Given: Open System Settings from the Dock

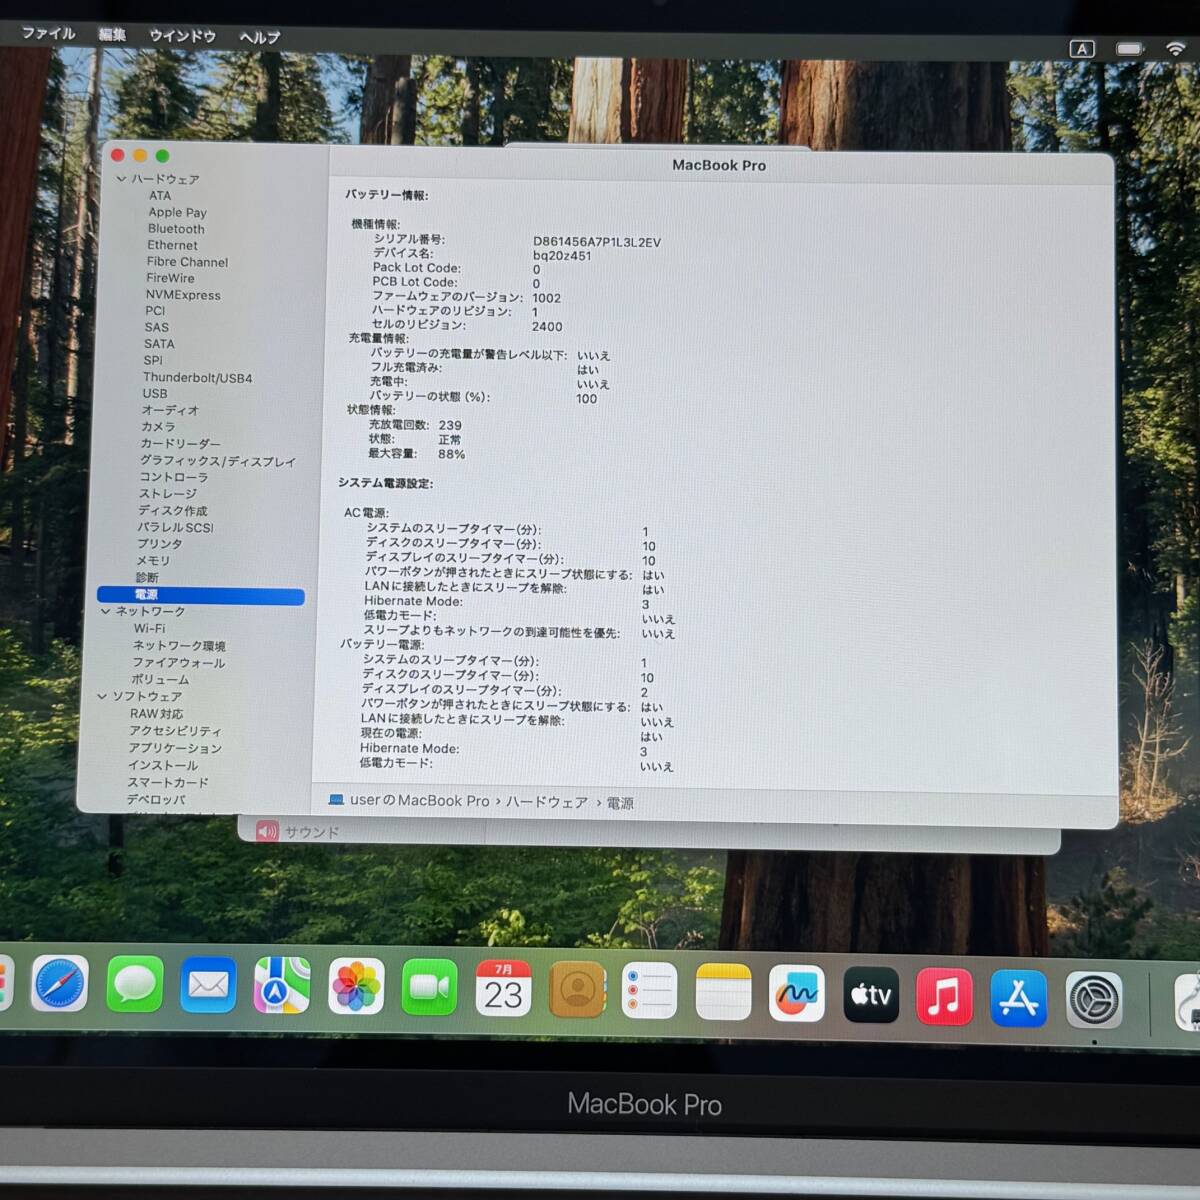Looking at the screenshot, I should click(1093, 1000).
